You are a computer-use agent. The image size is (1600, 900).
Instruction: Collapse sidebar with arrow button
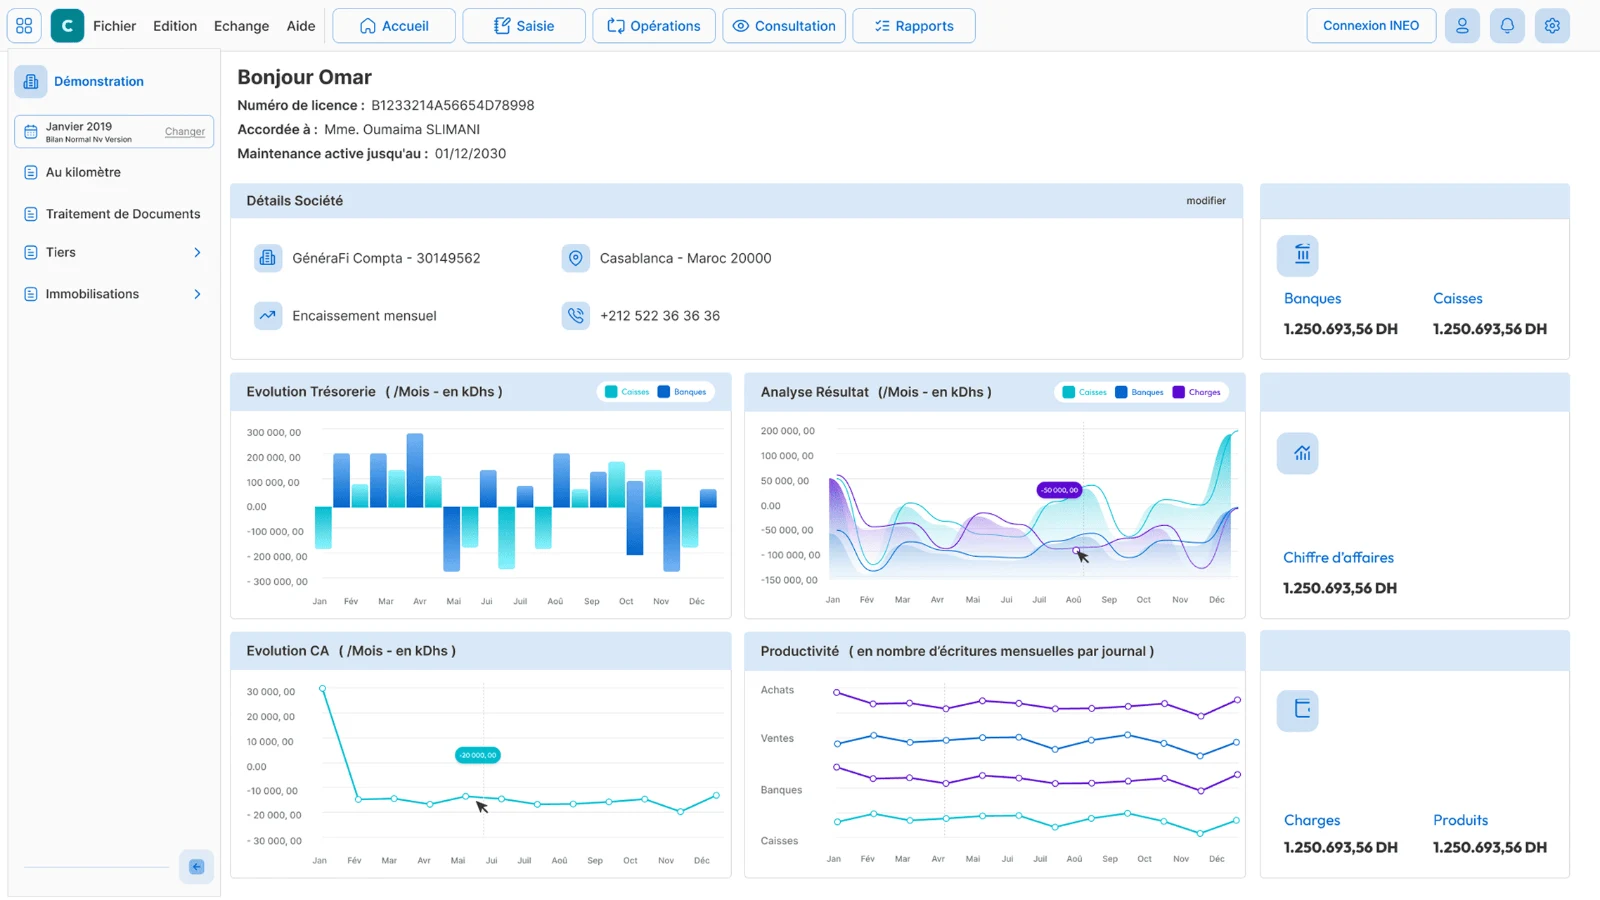[x=197, y=867]
